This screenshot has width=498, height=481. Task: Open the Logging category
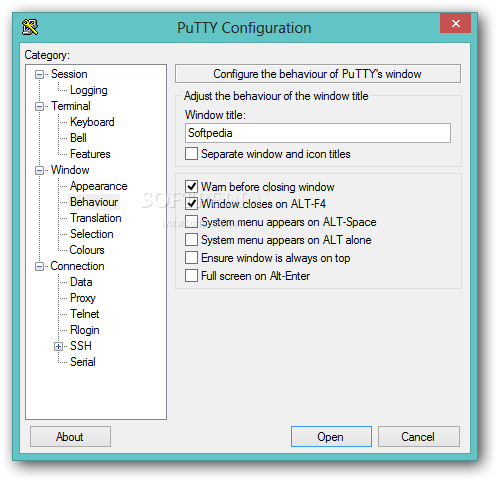tap(89, 90)
